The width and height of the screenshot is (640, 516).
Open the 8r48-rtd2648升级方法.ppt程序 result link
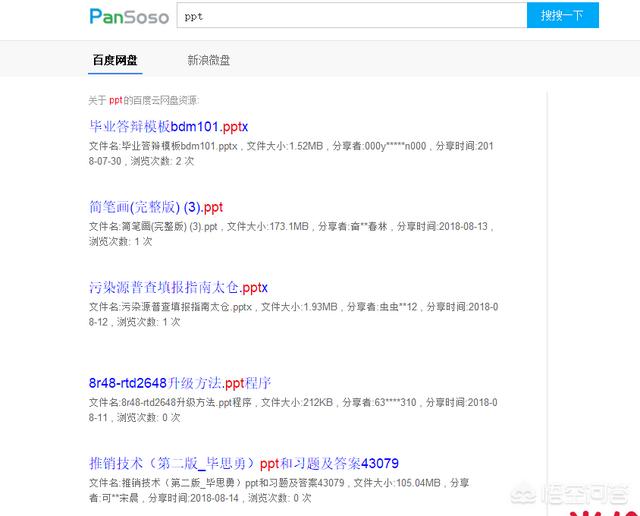point(180,383)
